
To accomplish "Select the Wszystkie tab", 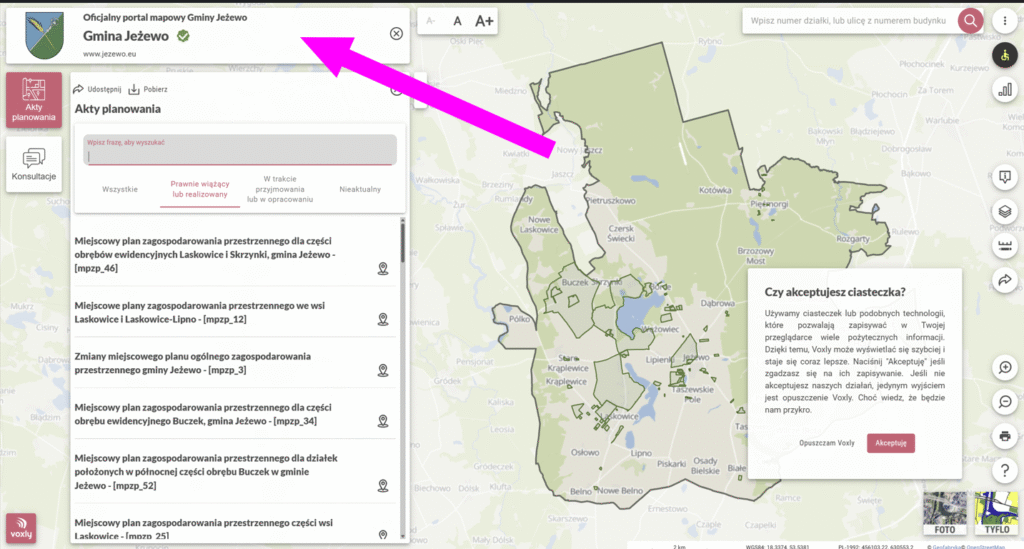I will pyautogui.click(x=120, y=189).
